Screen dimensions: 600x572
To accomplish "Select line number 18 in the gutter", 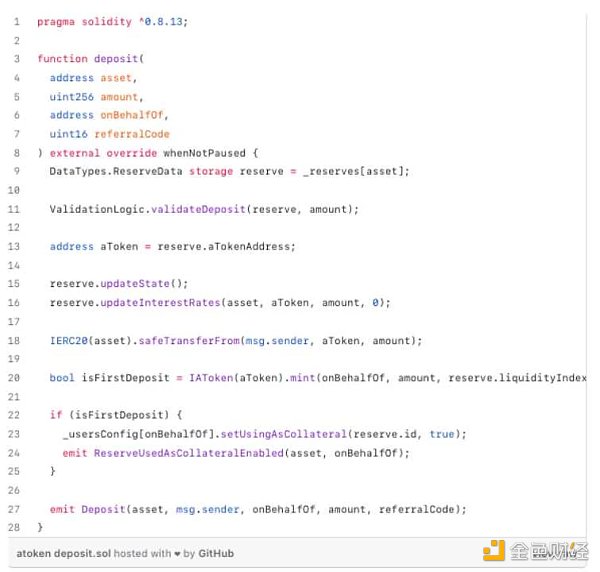I will [x=16, y=341].
